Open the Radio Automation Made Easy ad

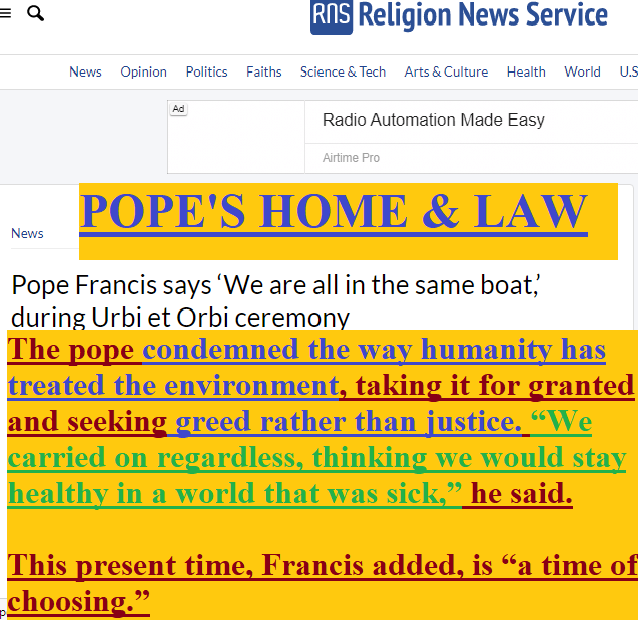[433, 120]
